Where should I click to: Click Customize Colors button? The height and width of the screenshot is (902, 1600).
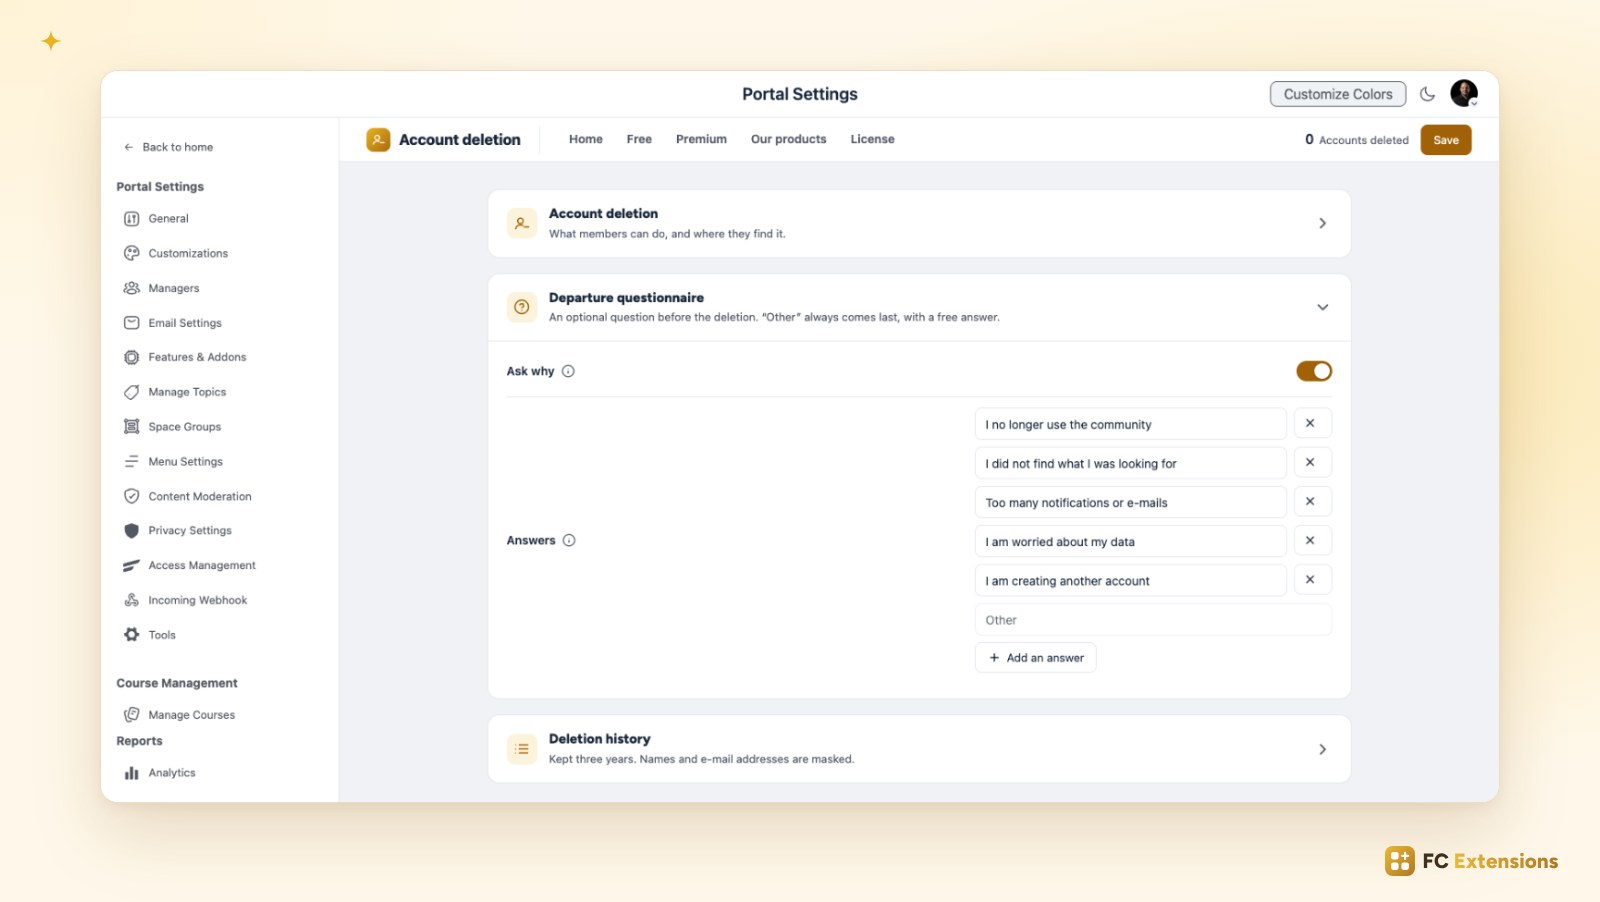(1338, 94)
